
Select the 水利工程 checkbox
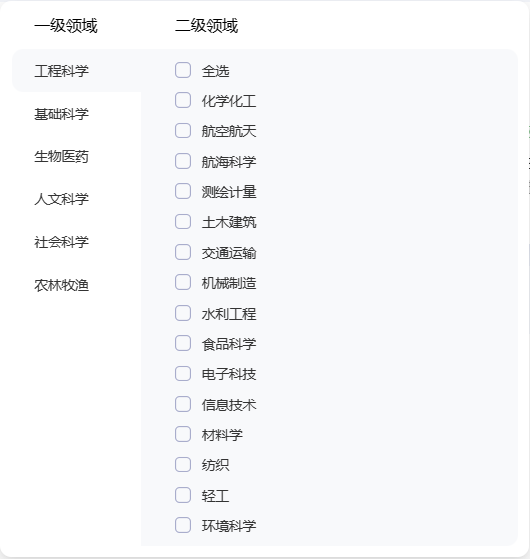pyautogui.click(x=183, y=313)
